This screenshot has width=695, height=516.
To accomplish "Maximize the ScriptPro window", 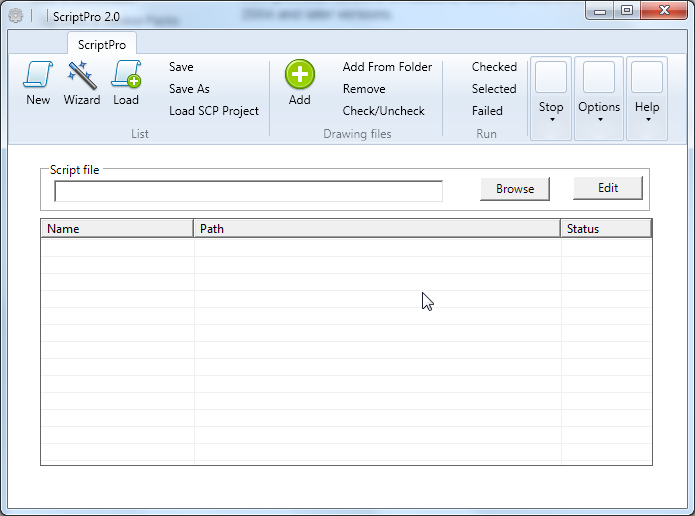I will (x=627, y=11).
